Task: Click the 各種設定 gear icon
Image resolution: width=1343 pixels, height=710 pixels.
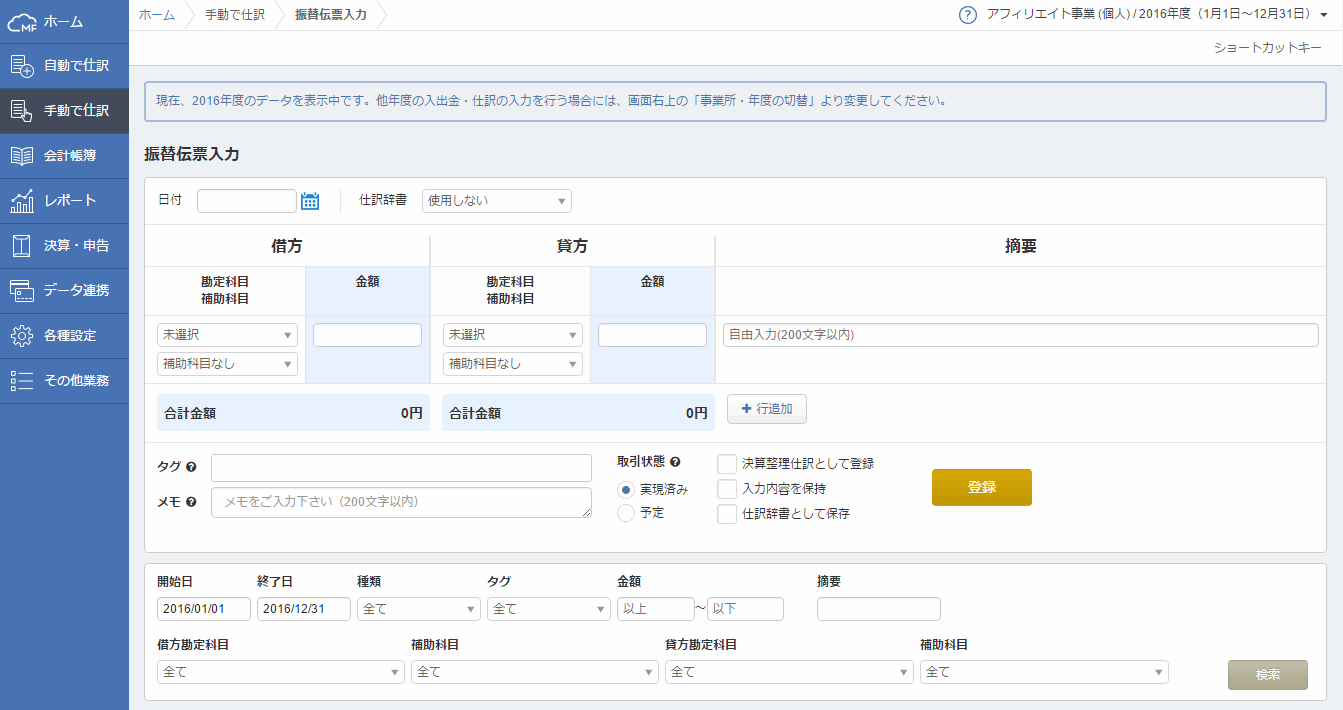Action: coord(22,335)
